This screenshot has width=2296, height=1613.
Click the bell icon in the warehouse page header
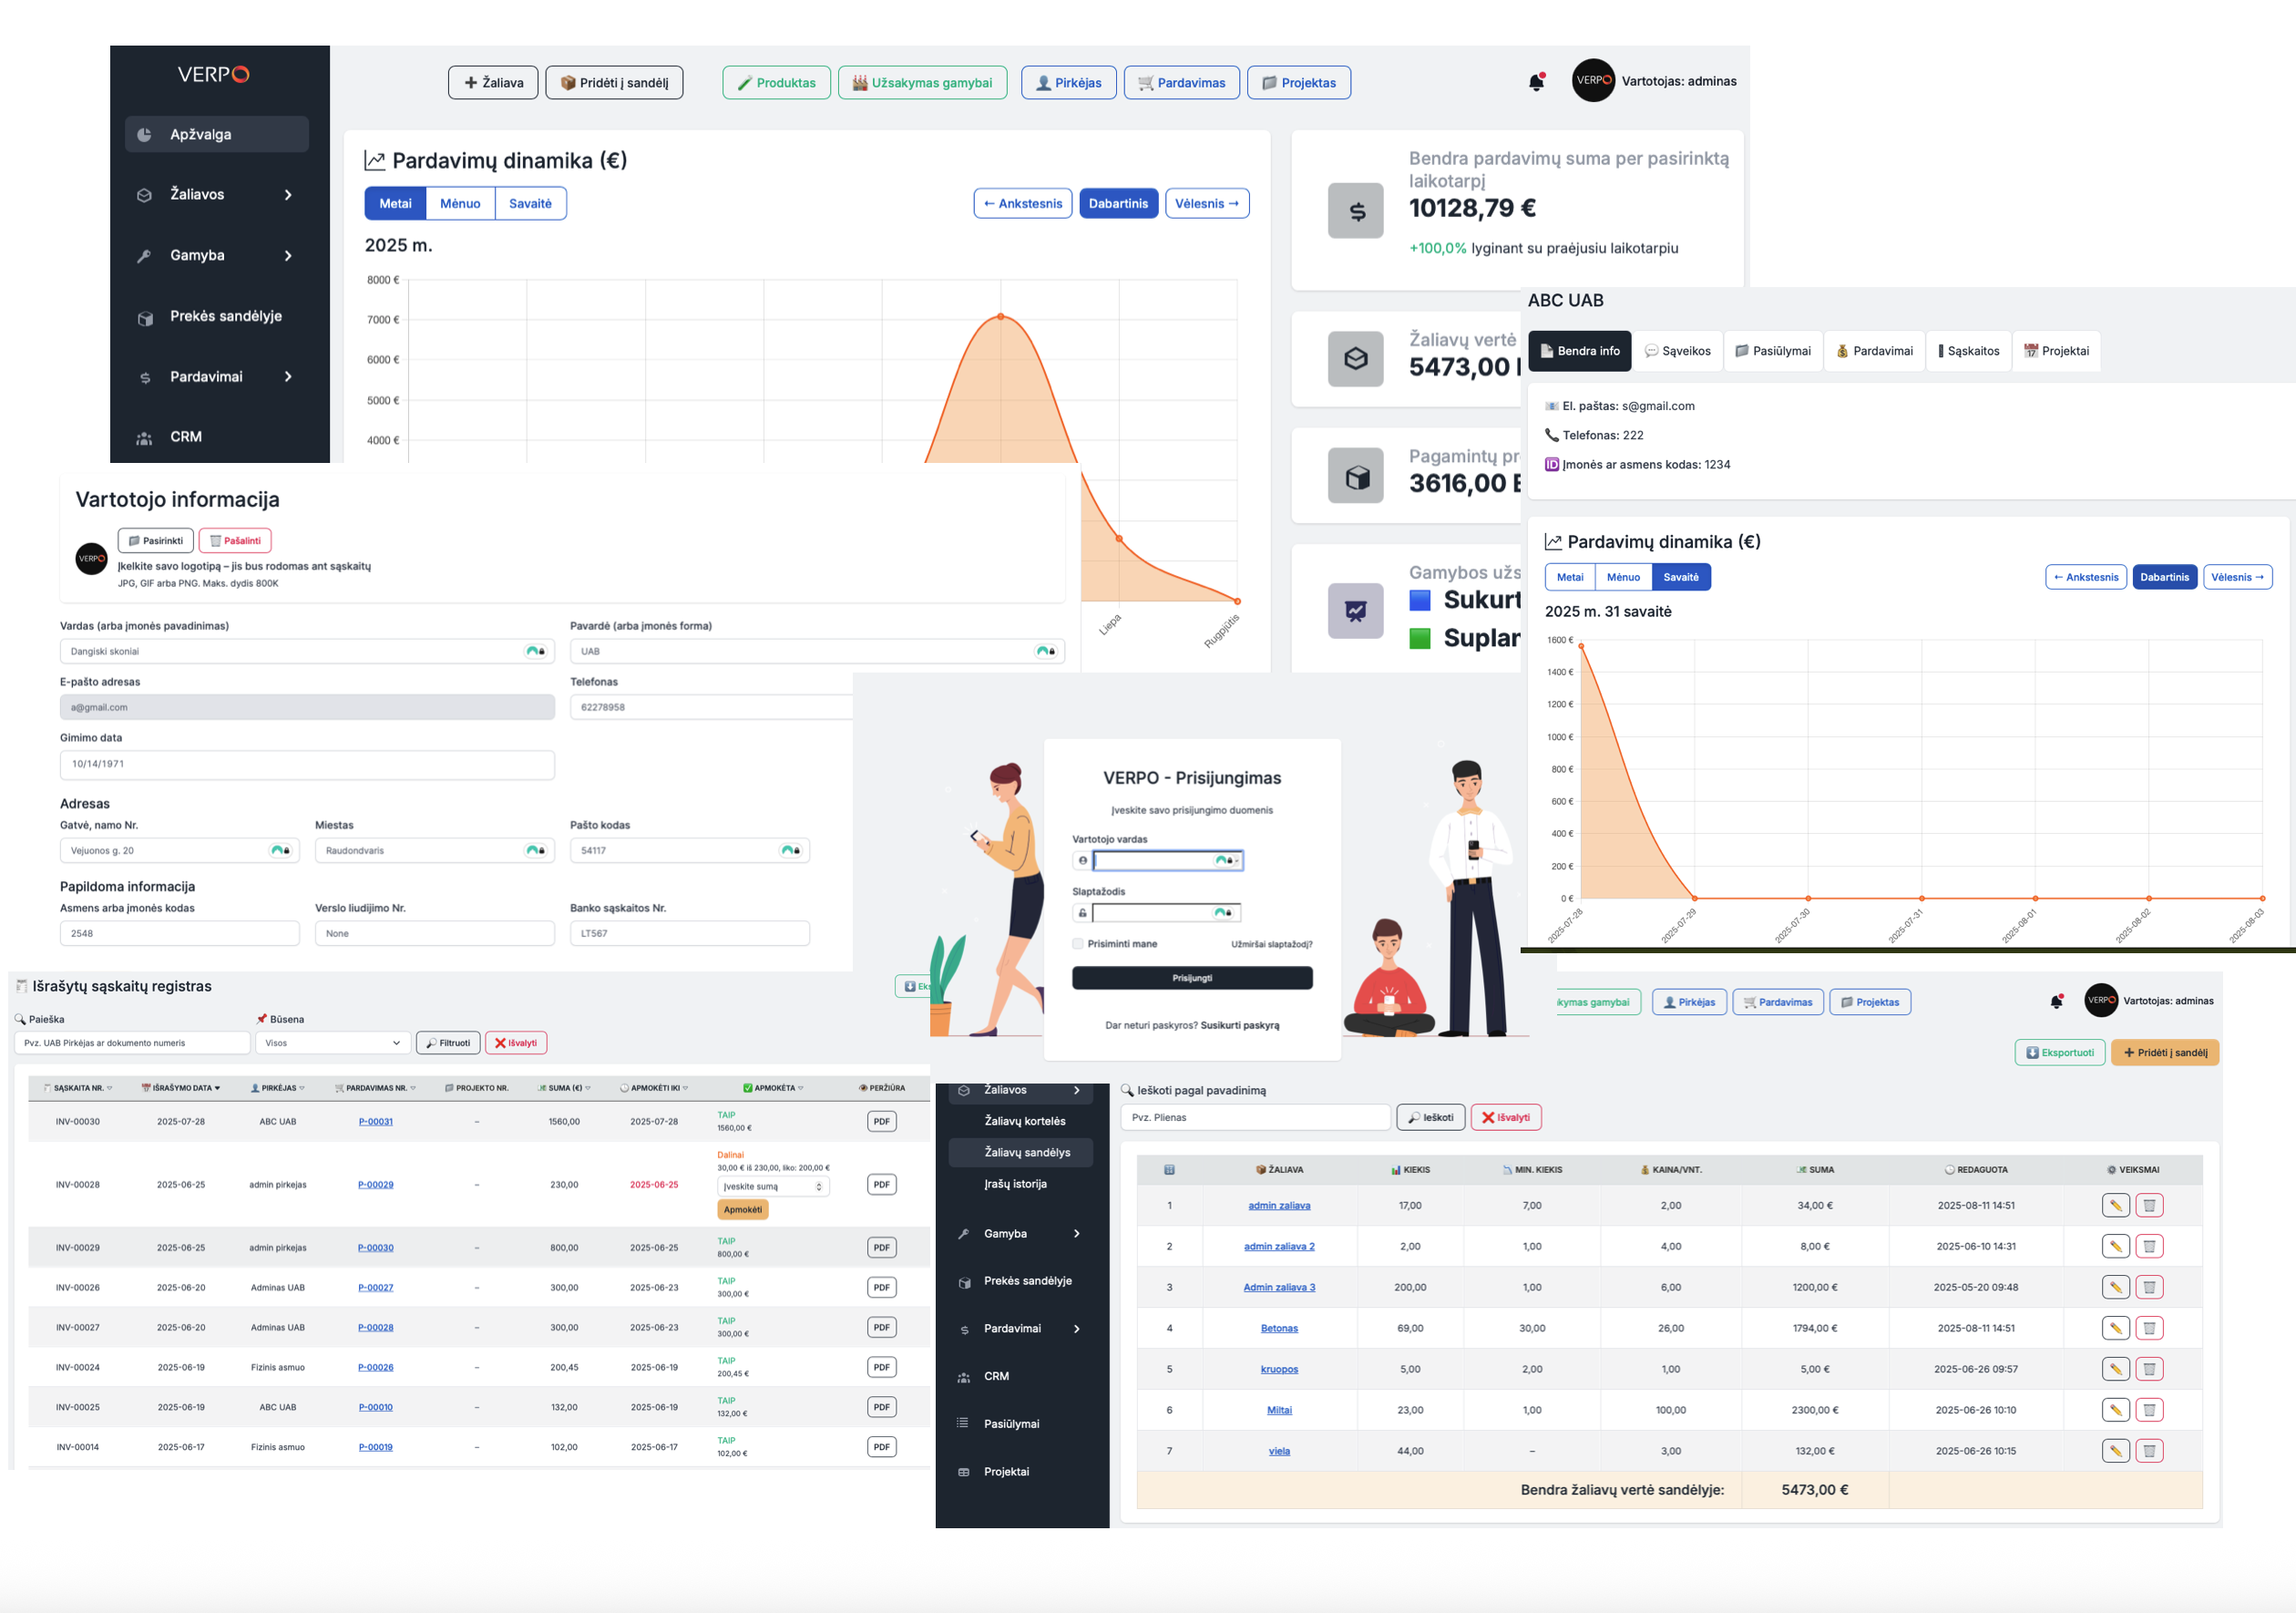pyautogui.click(x=2056, y=1001)
